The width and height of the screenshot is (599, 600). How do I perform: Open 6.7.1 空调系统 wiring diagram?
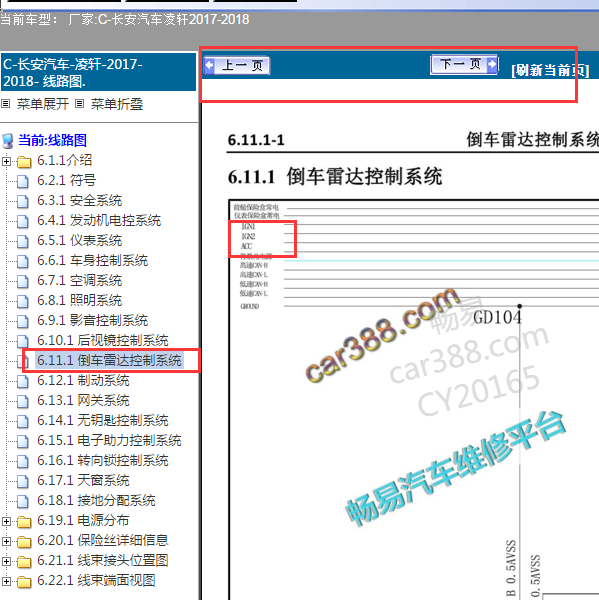[79, 280]
